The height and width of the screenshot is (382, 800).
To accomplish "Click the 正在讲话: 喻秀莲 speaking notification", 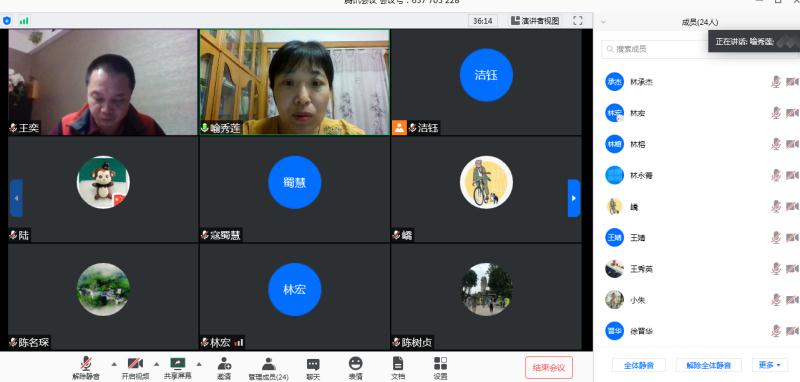I will (x=754, y=42).
